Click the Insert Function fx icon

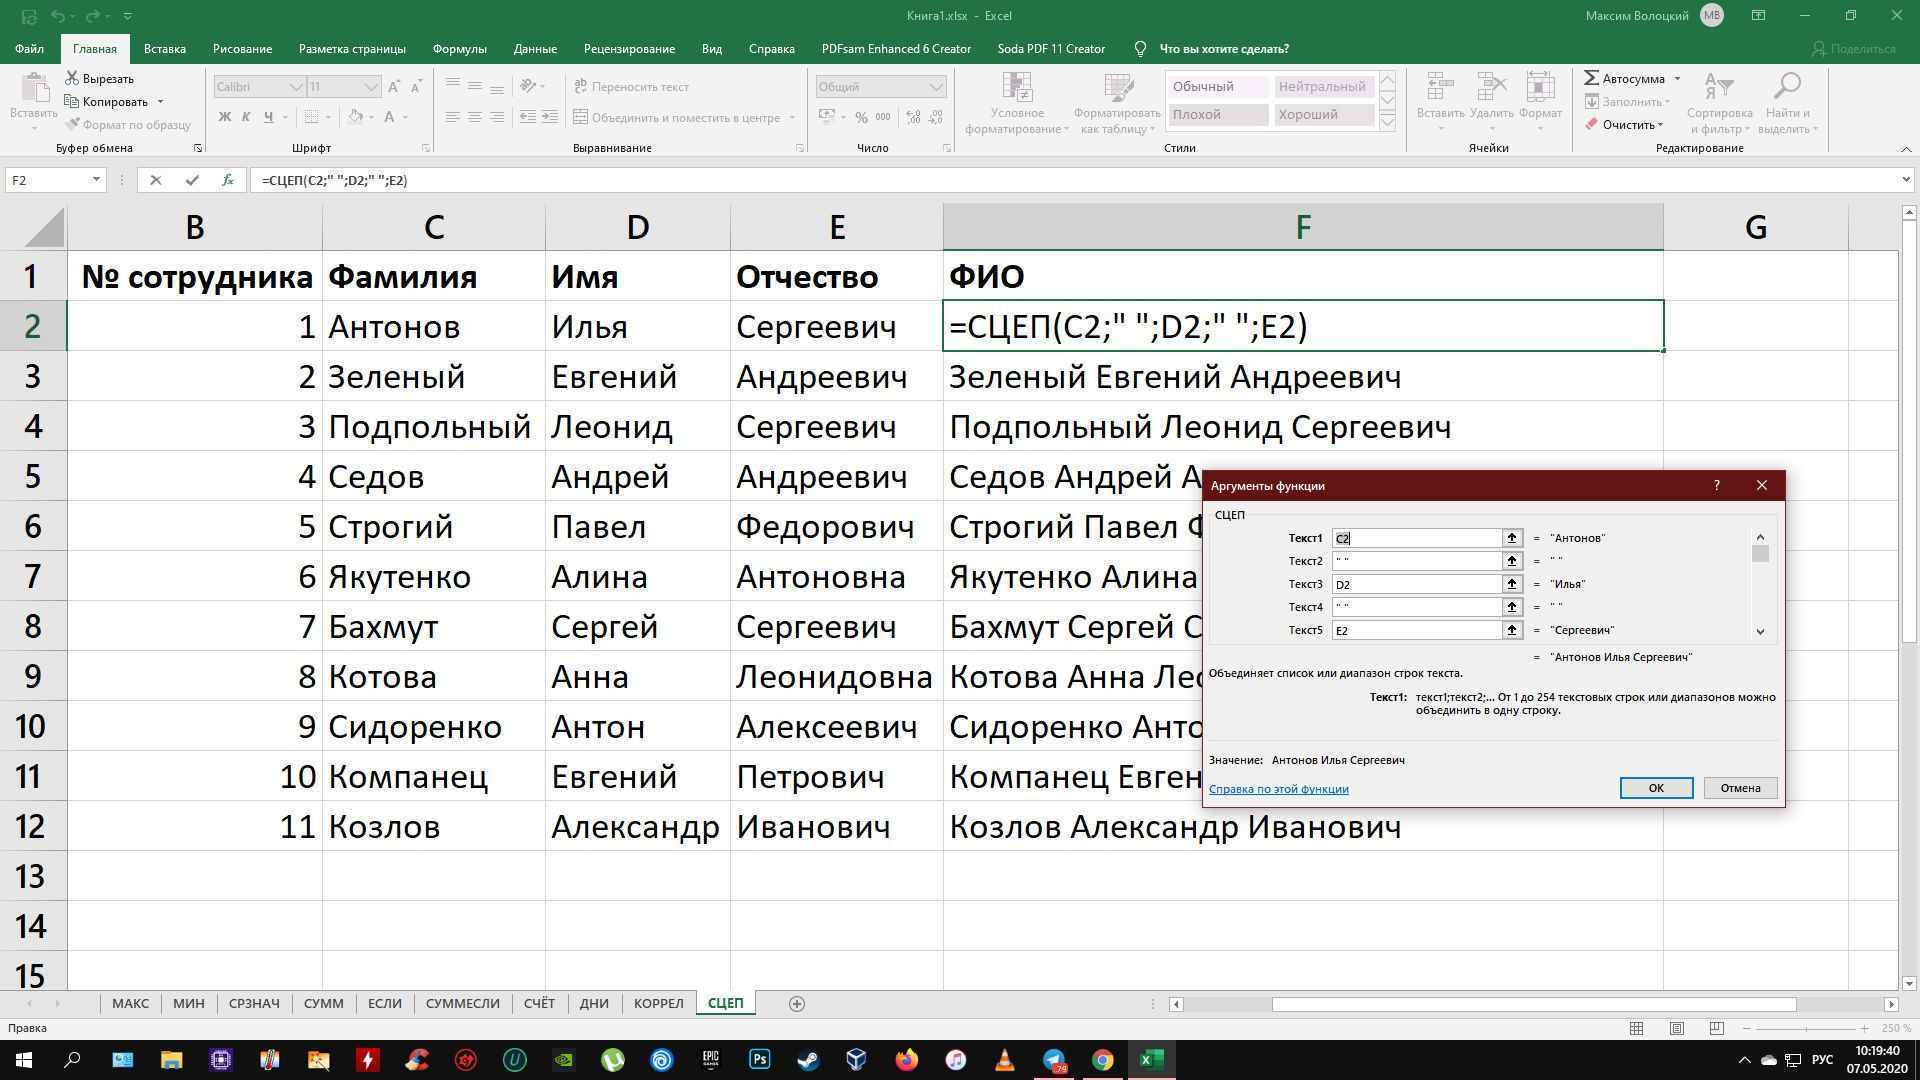click(228, 180)
